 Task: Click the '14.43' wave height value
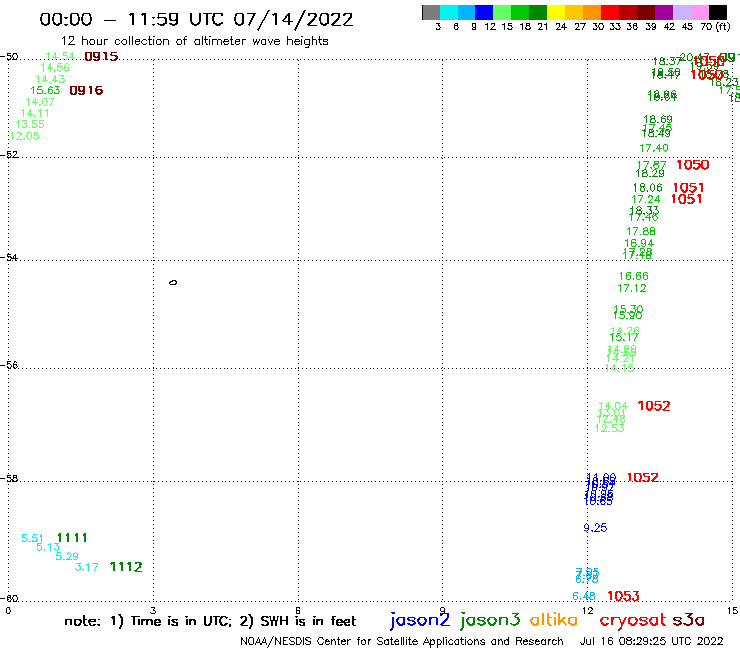(x=50, y=79)
